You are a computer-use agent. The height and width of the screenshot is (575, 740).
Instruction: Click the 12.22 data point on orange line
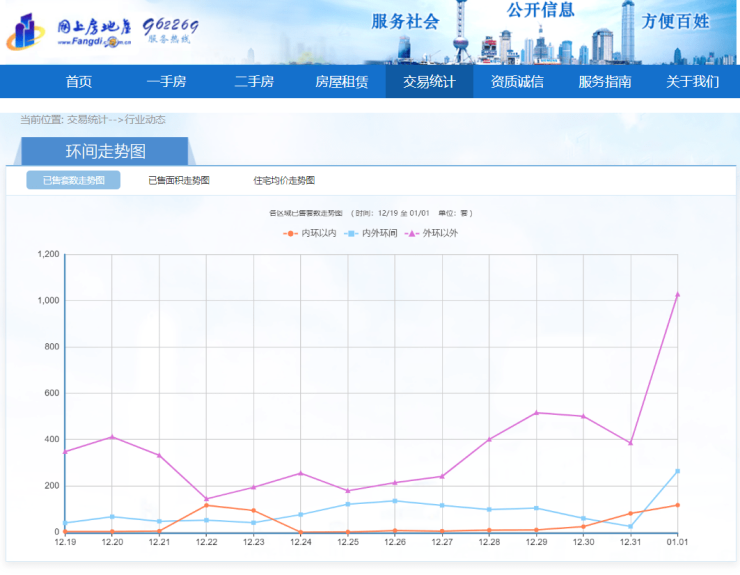tap(206, 505)
